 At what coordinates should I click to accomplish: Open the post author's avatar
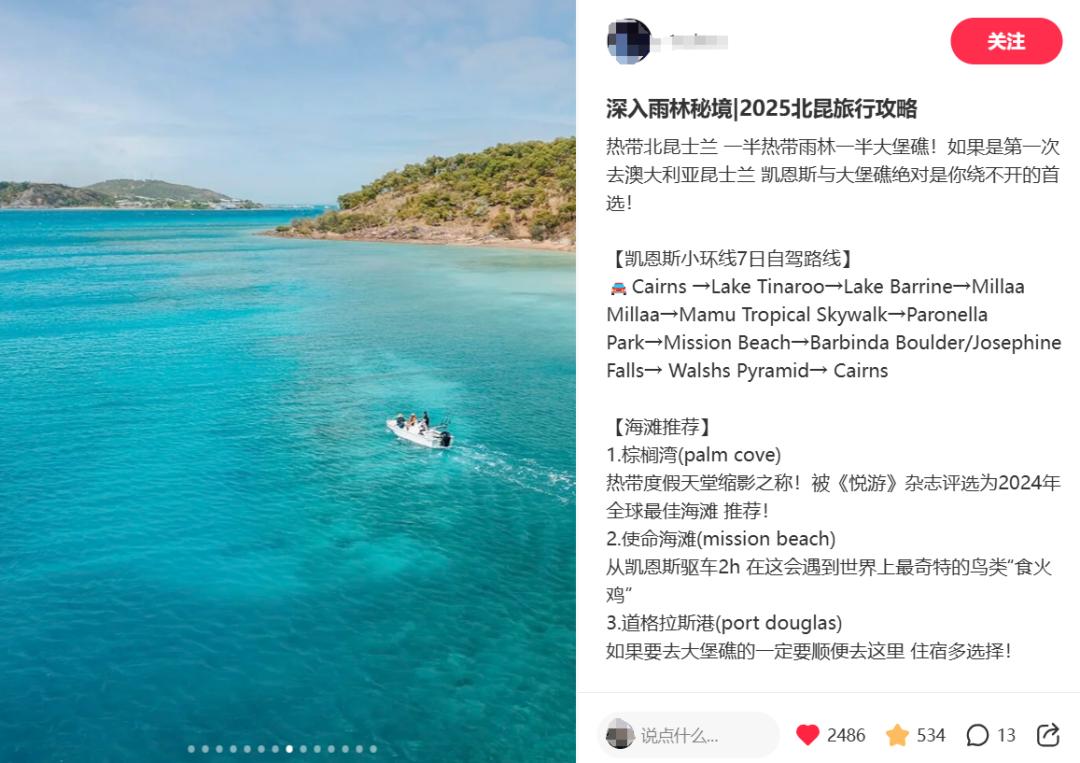628,41
